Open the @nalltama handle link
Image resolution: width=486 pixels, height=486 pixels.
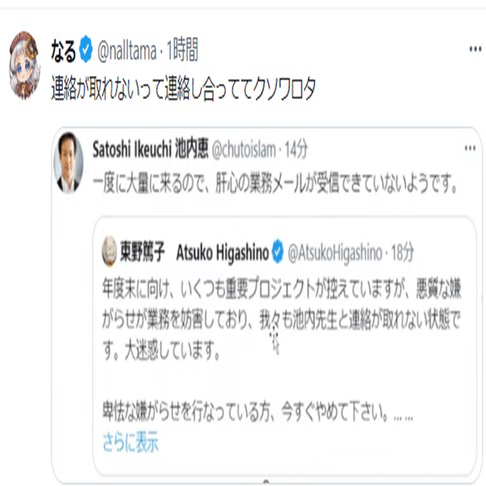click(127, 51)
